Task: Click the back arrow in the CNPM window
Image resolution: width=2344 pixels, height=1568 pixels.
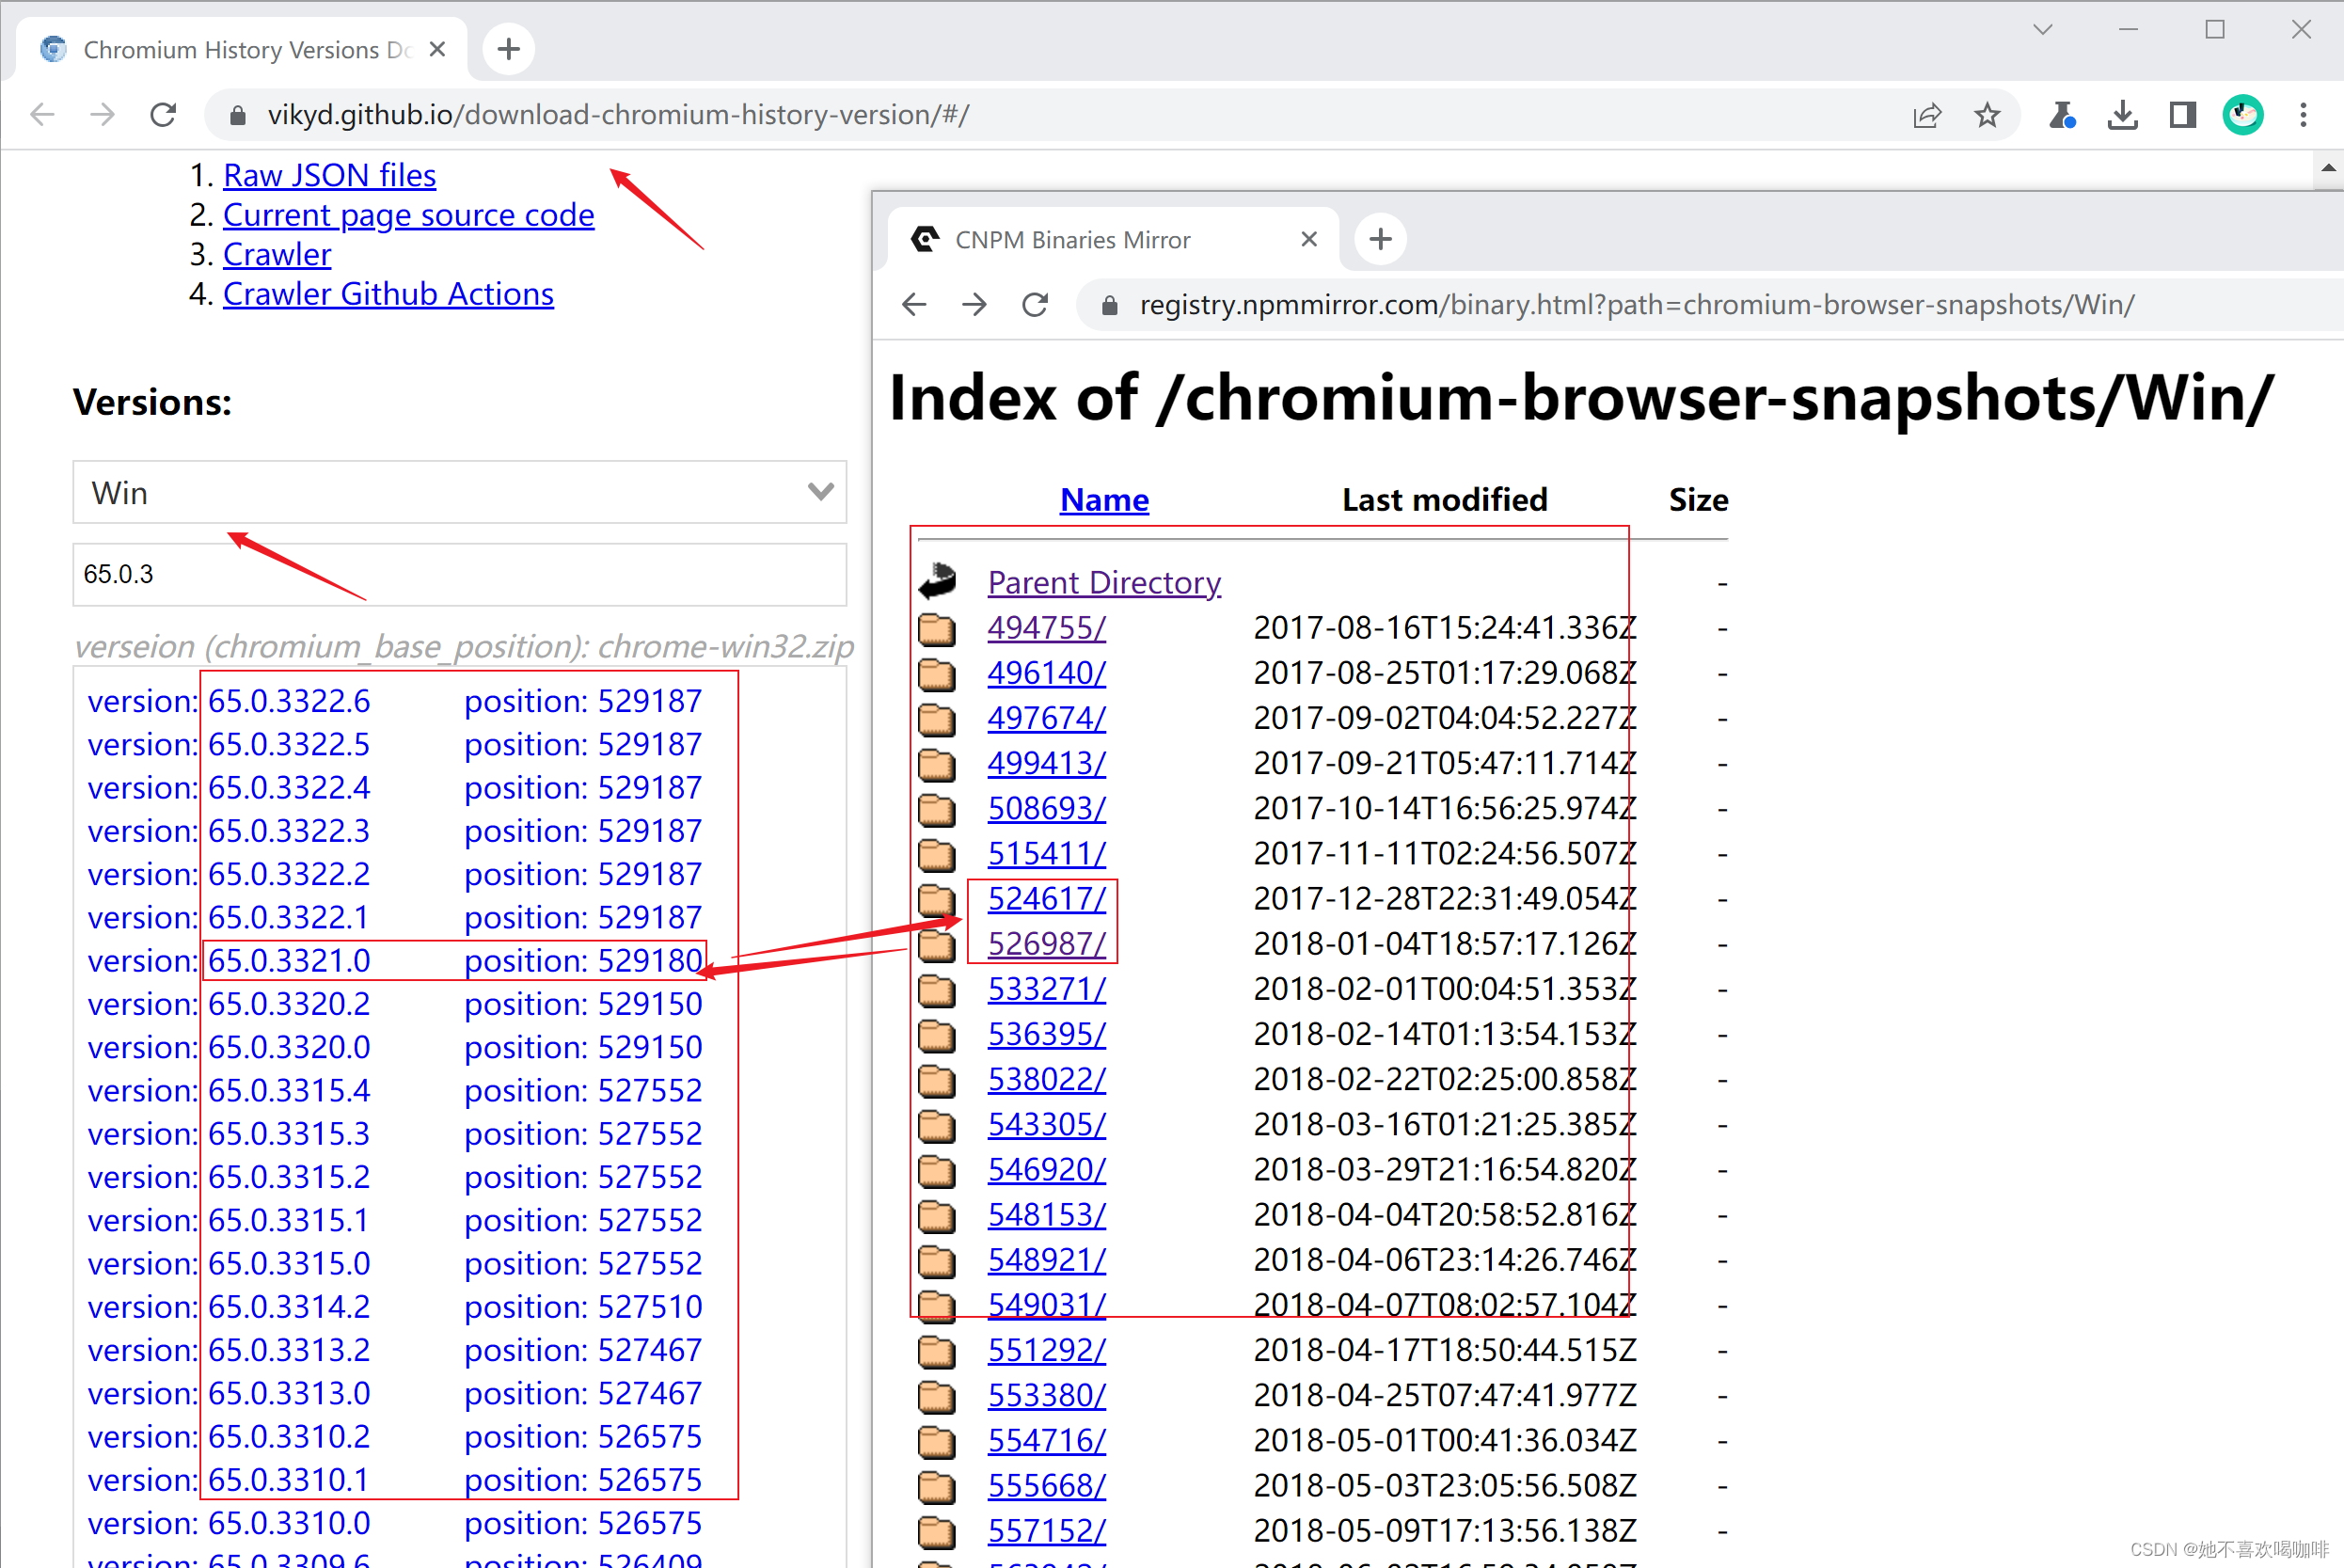Action: (912, 304)
